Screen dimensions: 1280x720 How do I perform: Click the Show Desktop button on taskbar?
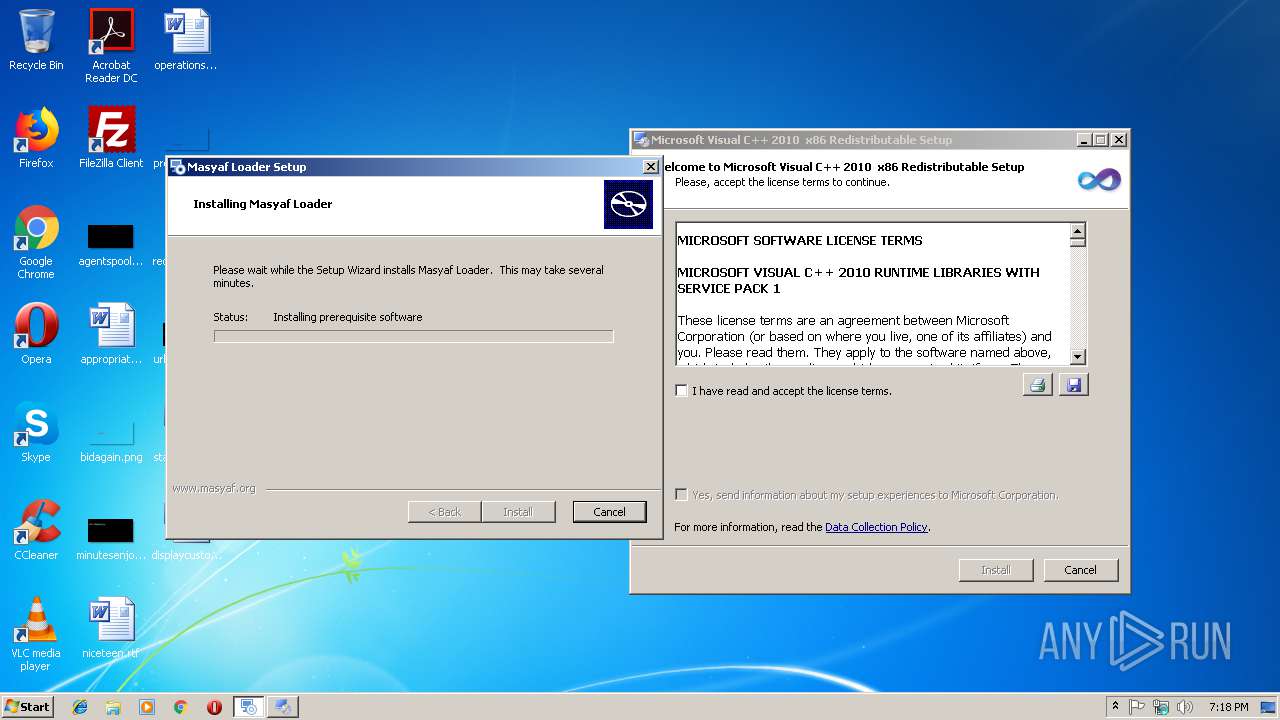tap(1268, 707)
